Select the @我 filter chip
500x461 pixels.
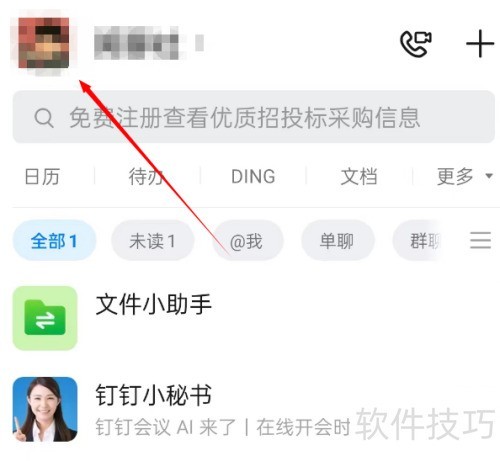point(247,240)
